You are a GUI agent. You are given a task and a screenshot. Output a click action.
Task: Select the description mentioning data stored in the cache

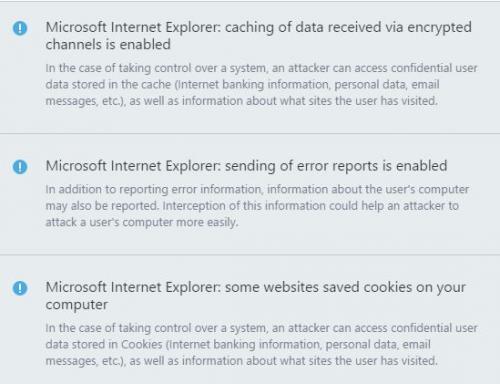click(x=261, y=84)
